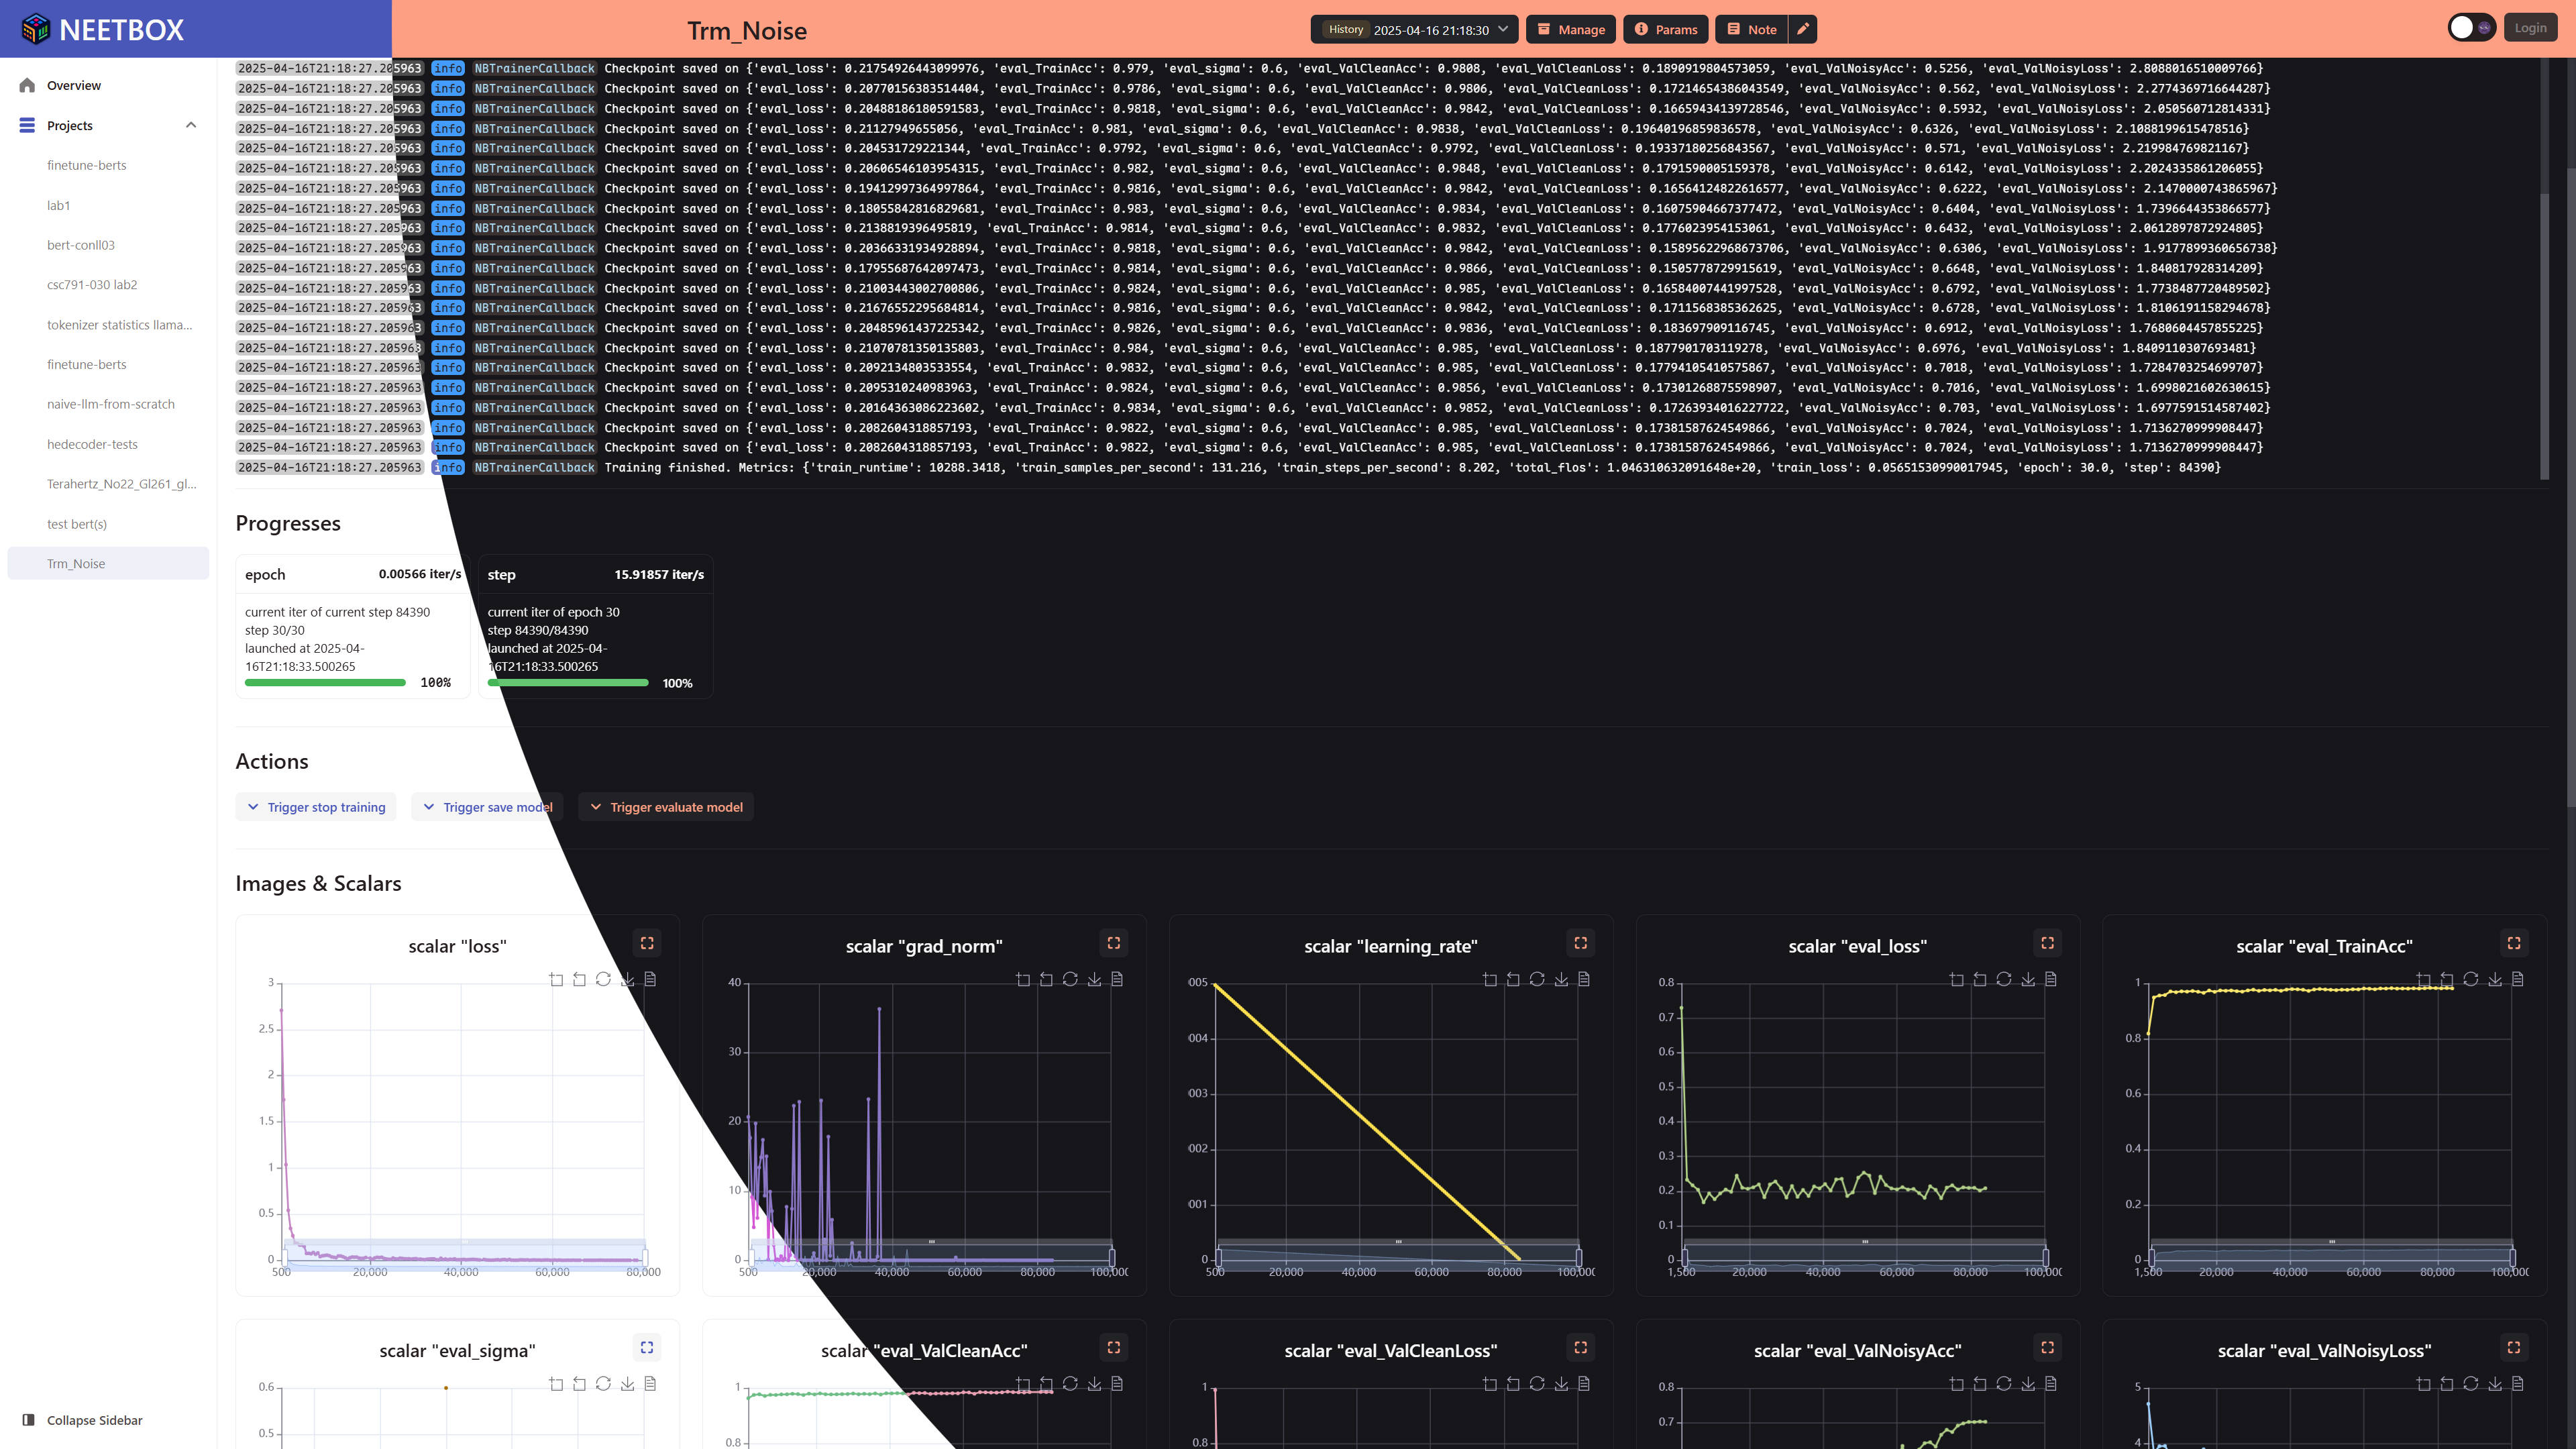Click the Login button
2576x1449 pixels.
click(2530, 28)
